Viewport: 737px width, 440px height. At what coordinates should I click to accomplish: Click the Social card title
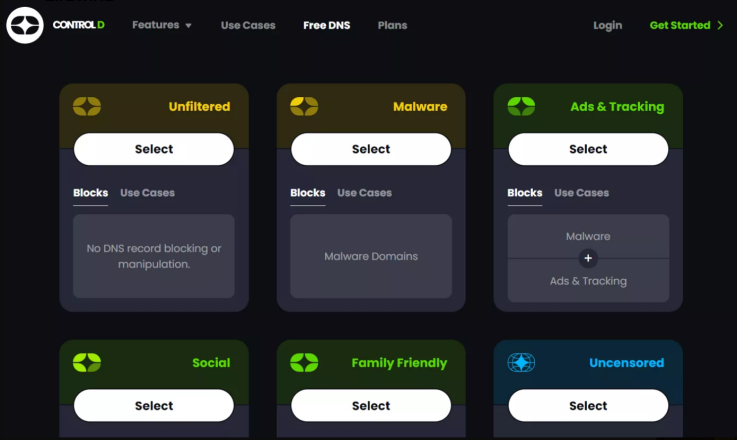click(211, 363)
